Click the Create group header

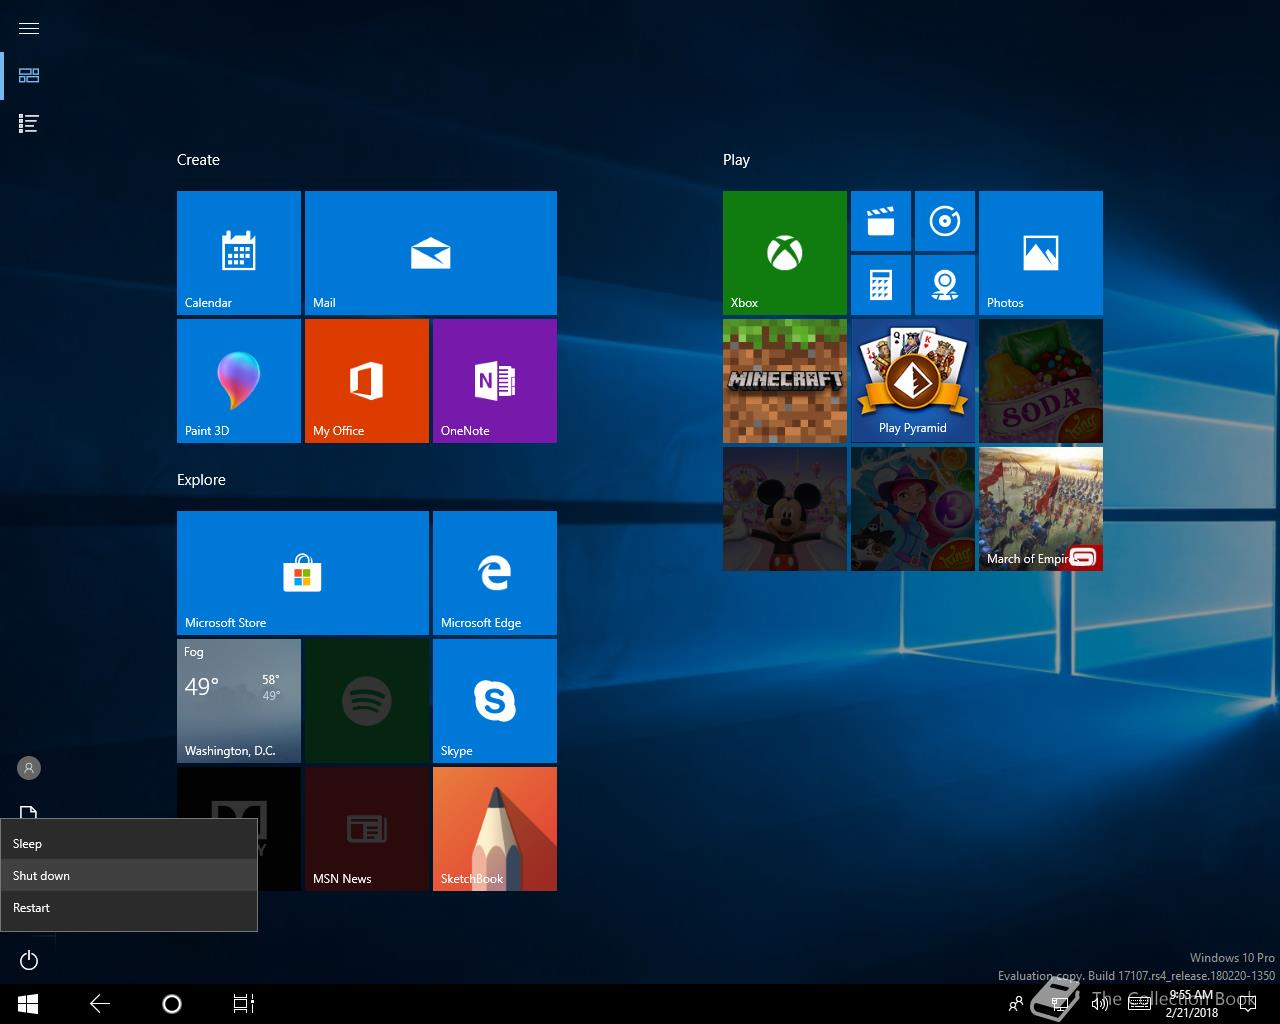tap(198, 160)
